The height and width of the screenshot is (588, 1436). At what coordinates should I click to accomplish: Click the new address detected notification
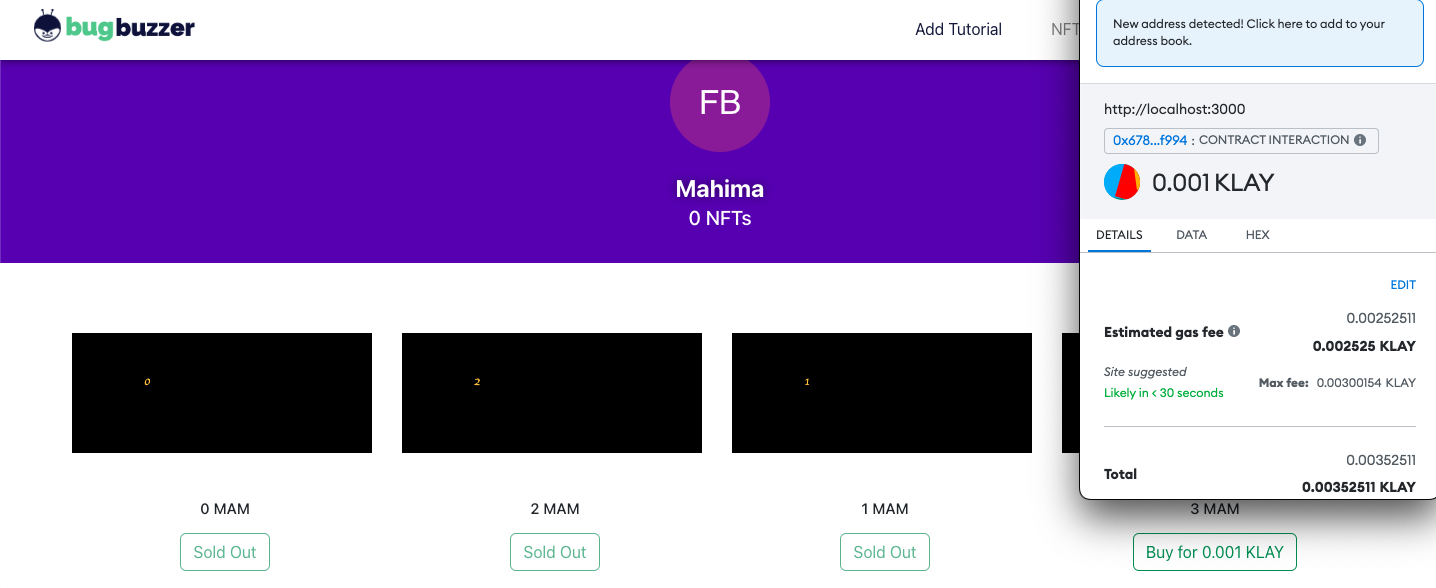click(x=1259, y=32)
